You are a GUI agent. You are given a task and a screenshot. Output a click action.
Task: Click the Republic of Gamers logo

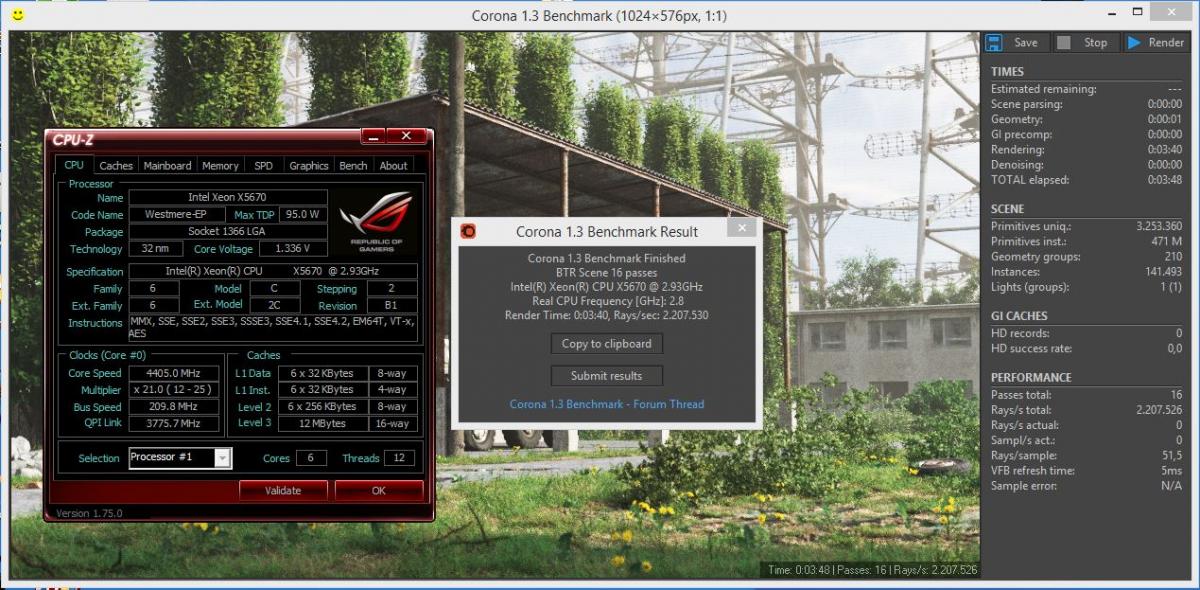[x=376, y=221]
